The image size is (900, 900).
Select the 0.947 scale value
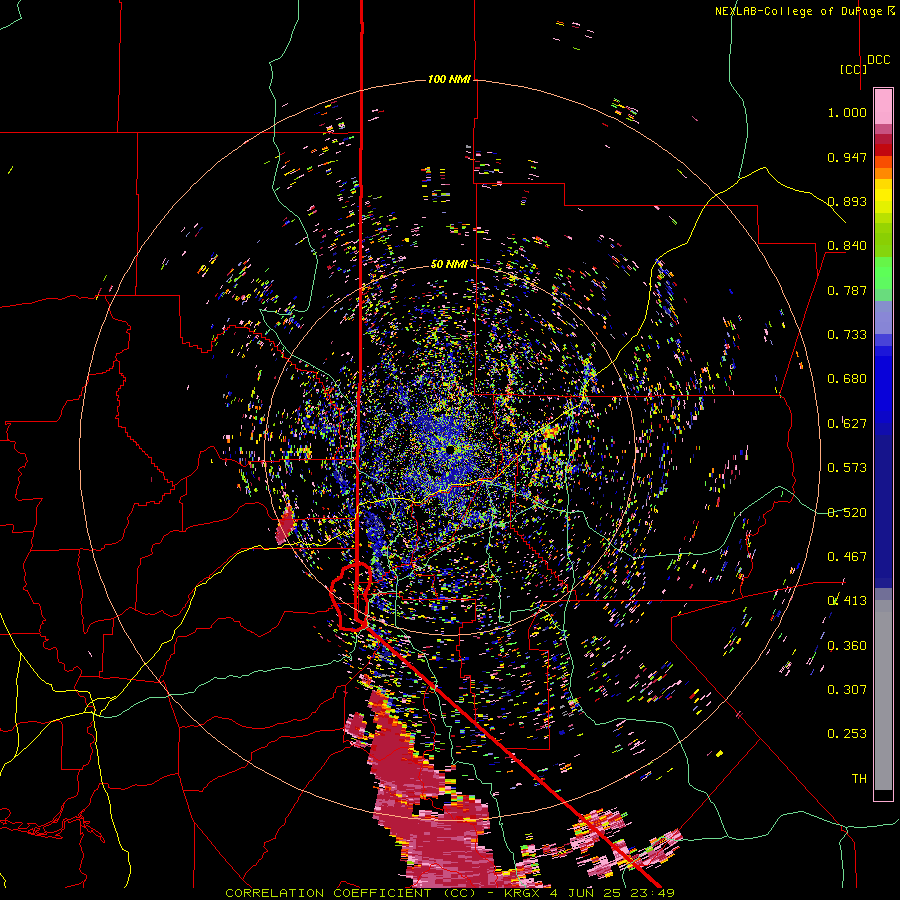[x=847, y=157]
